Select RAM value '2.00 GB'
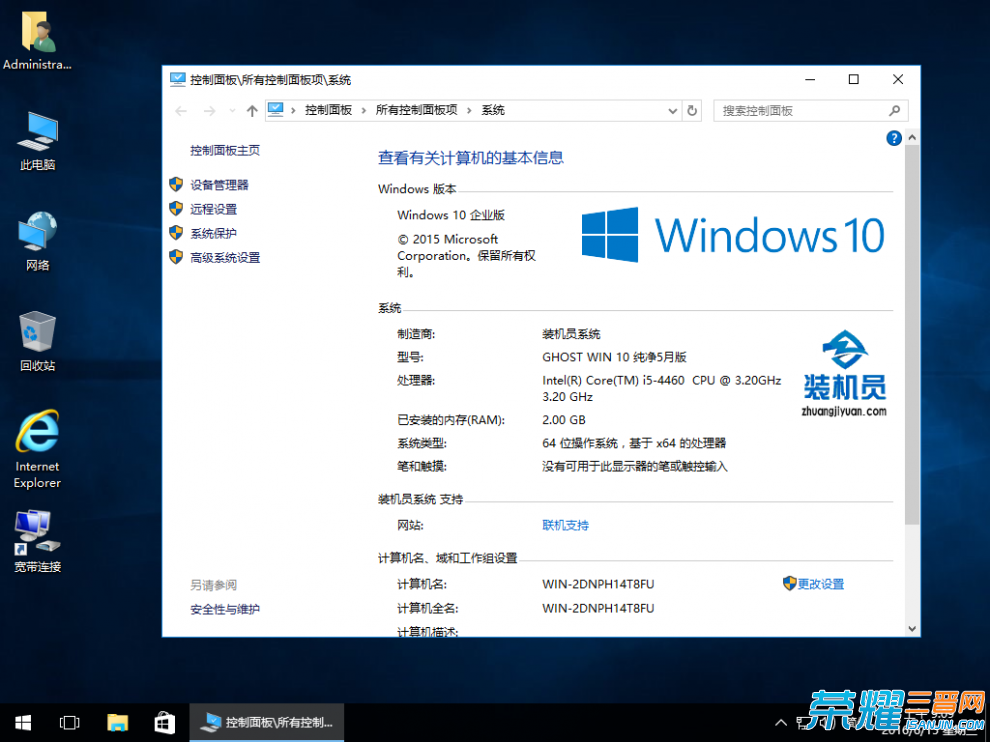Image resolution: width=990 pixels, height=742 pixels. click(563, 420)
